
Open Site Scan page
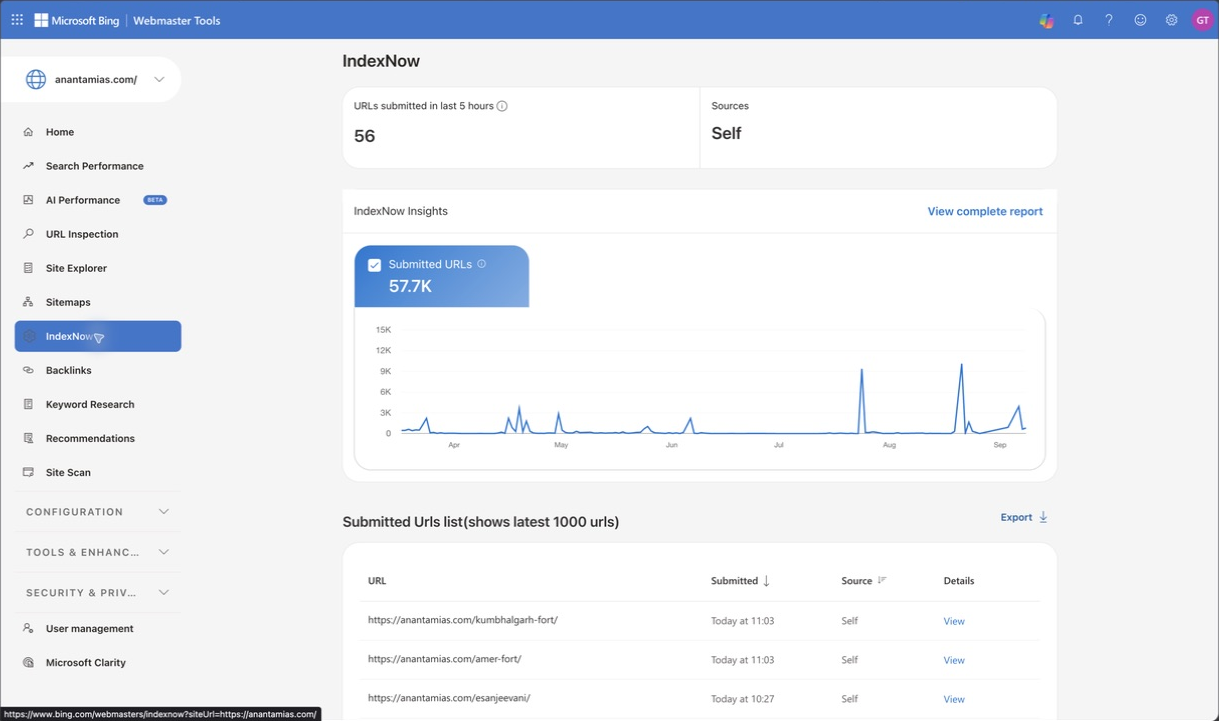pyautogui.click(x=68, y=472)
